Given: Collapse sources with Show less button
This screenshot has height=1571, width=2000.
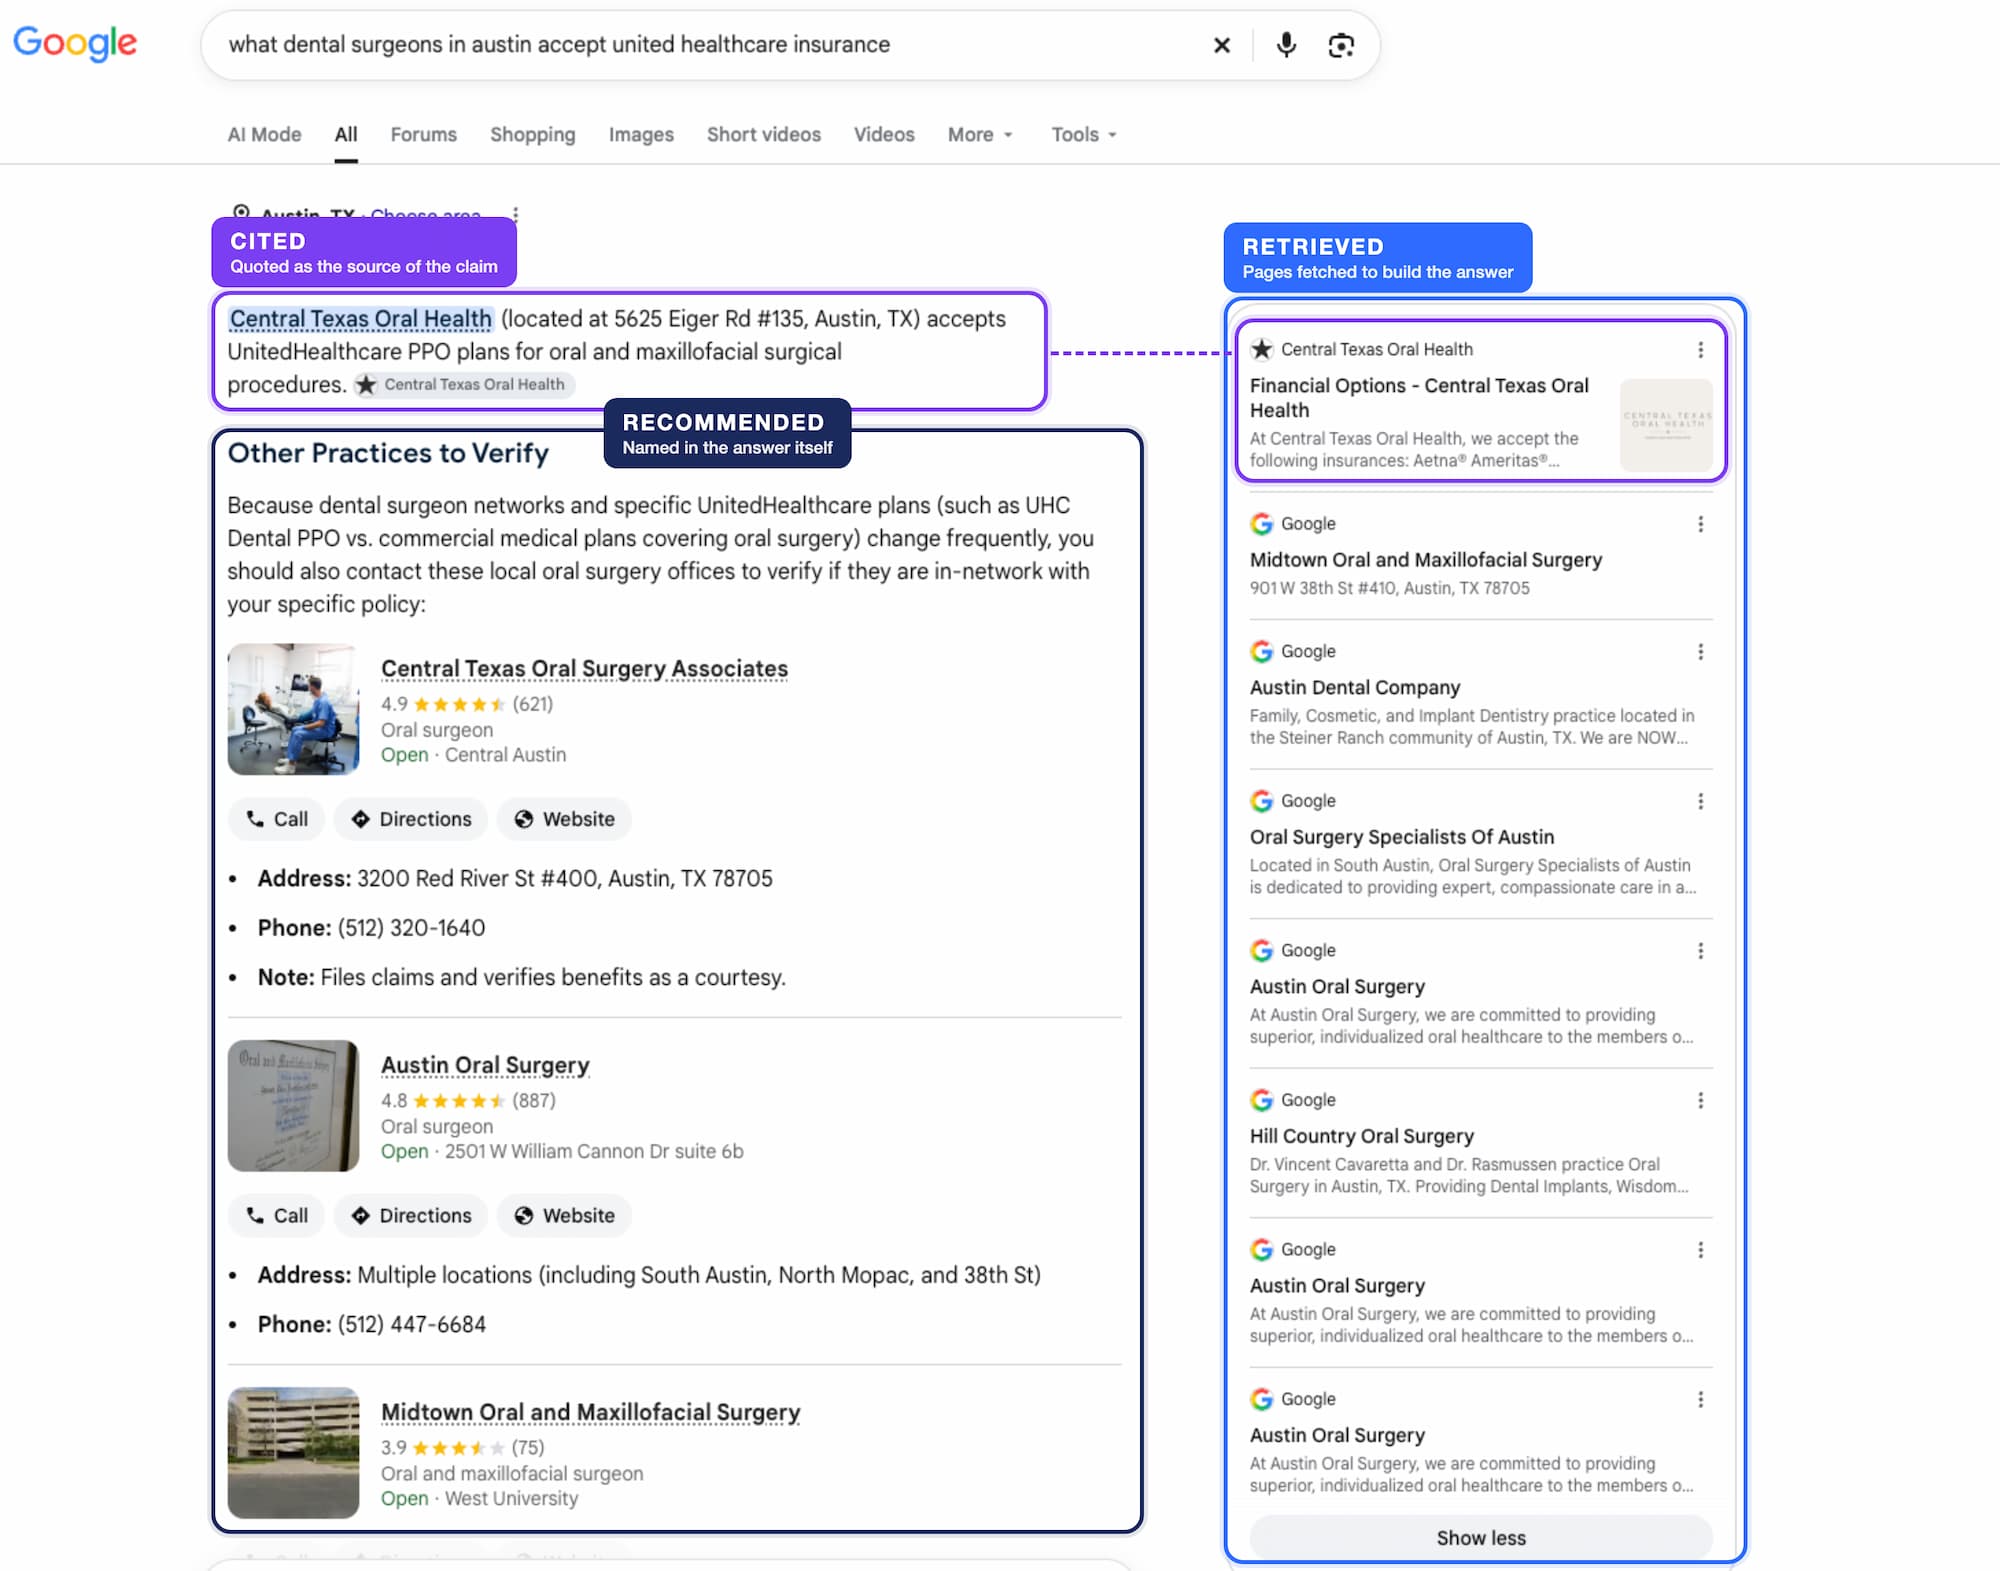Looking at the screenshot, I should tap(1481, 1538).
